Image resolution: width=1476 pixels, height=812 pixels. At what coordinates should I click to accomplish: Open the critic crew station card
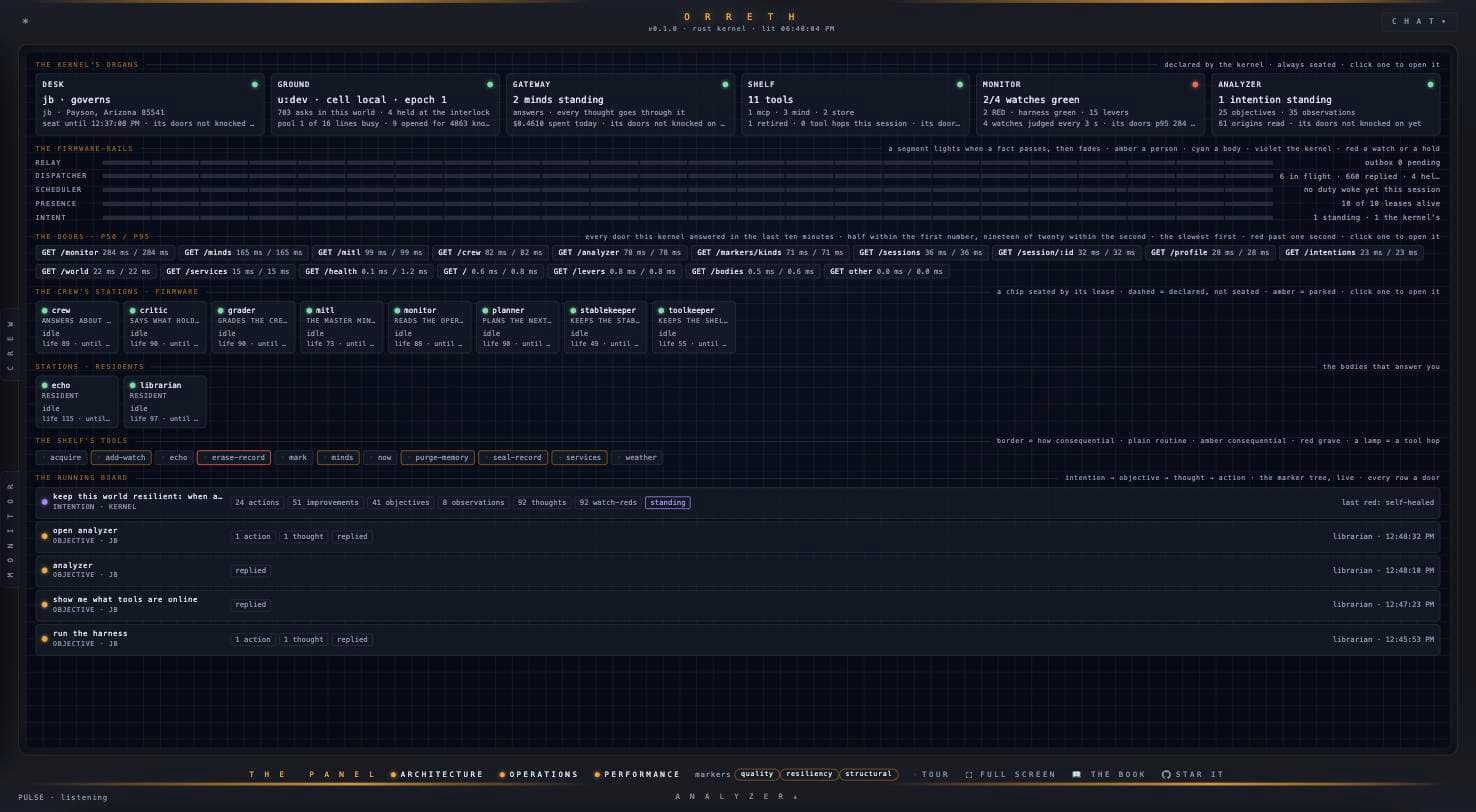click(165, 327)
